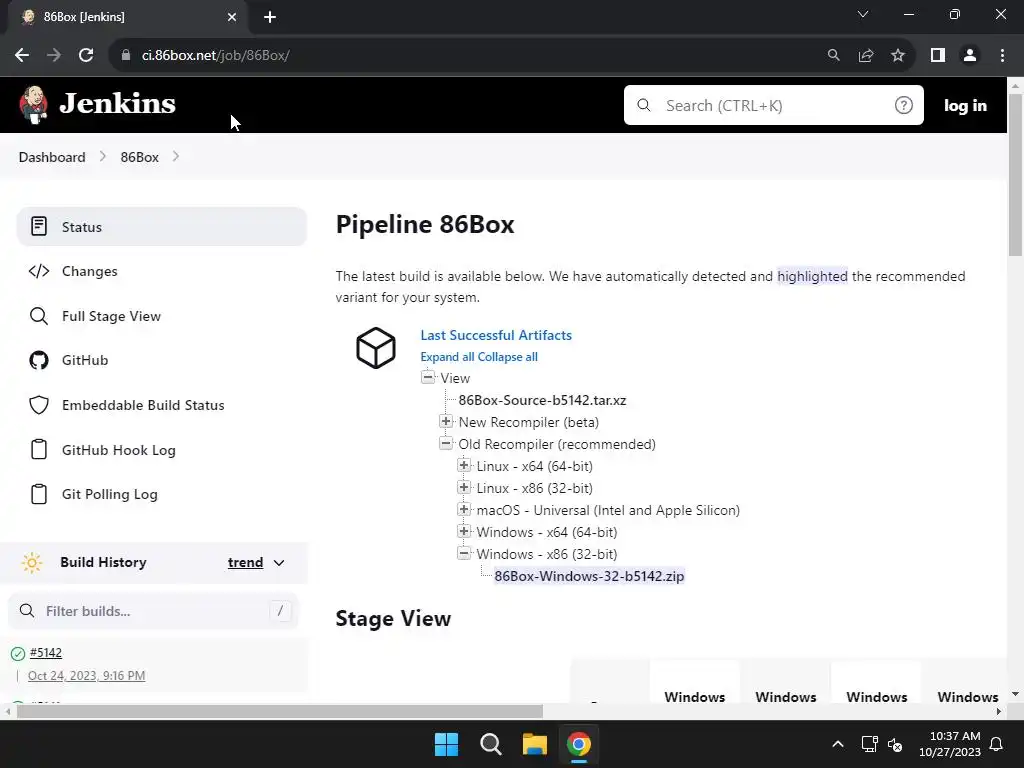Viewport: 1024px width, 768px height.
Task: Open Git Polling Log sidebar item
Action: 161,494
